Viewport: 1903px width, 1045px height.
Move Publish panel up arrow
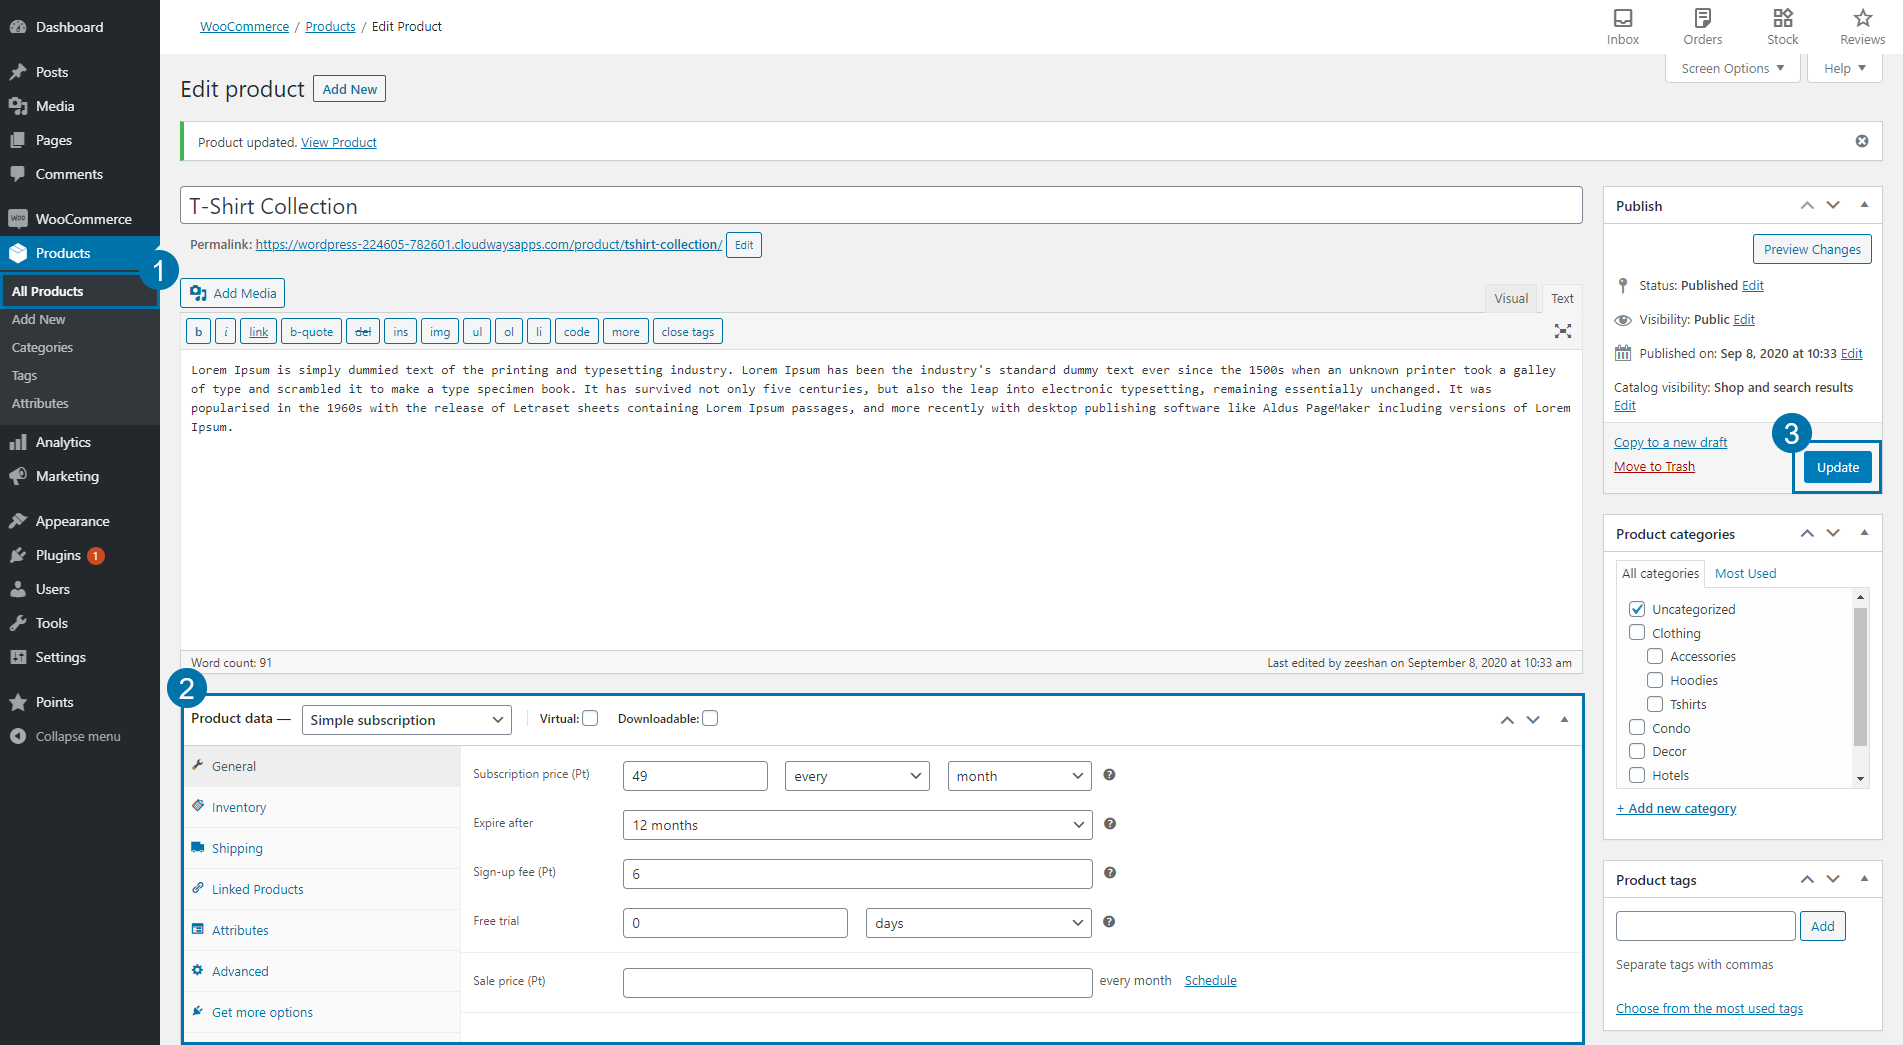(x=1807, y=205)
